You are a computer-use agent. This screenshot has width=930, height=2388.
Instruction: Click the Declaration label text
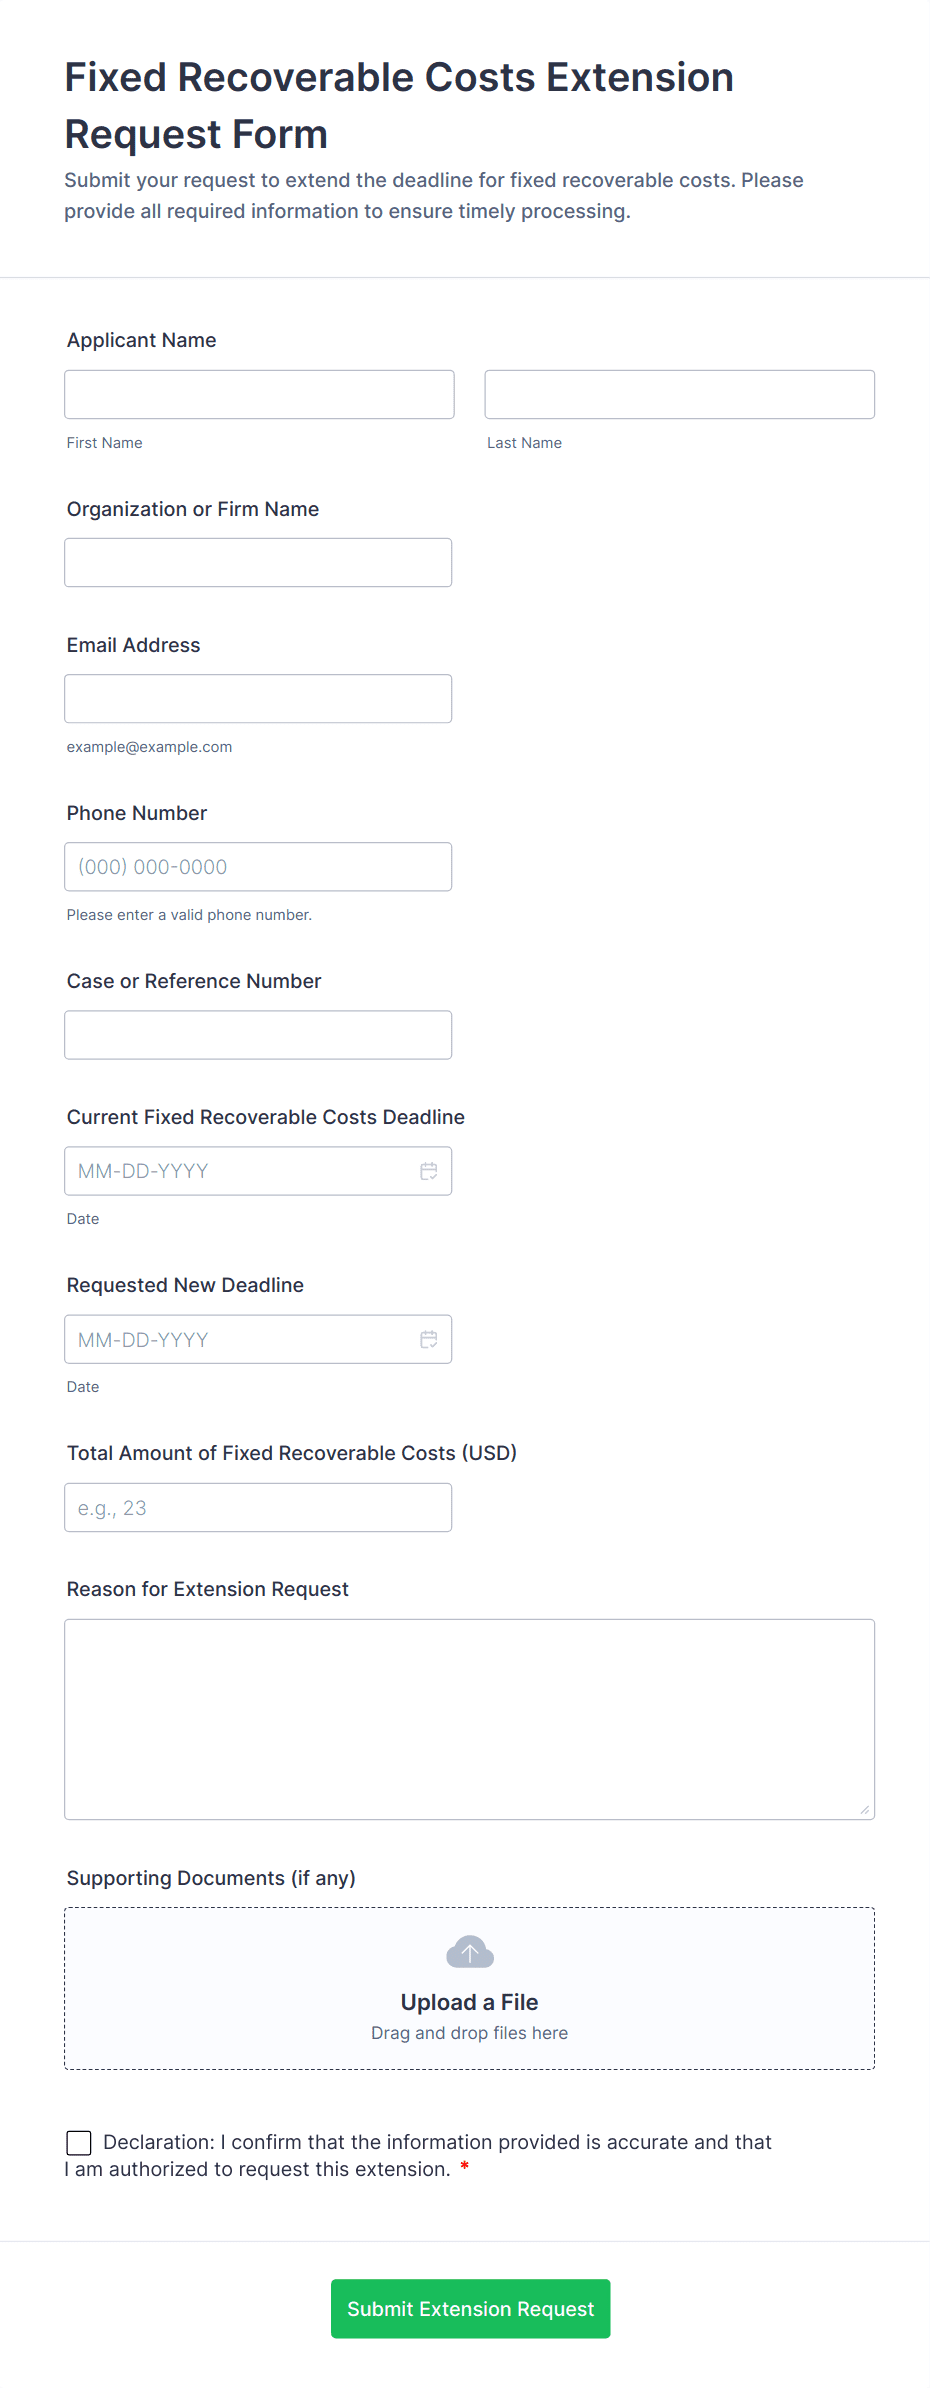click(437, 2142)
